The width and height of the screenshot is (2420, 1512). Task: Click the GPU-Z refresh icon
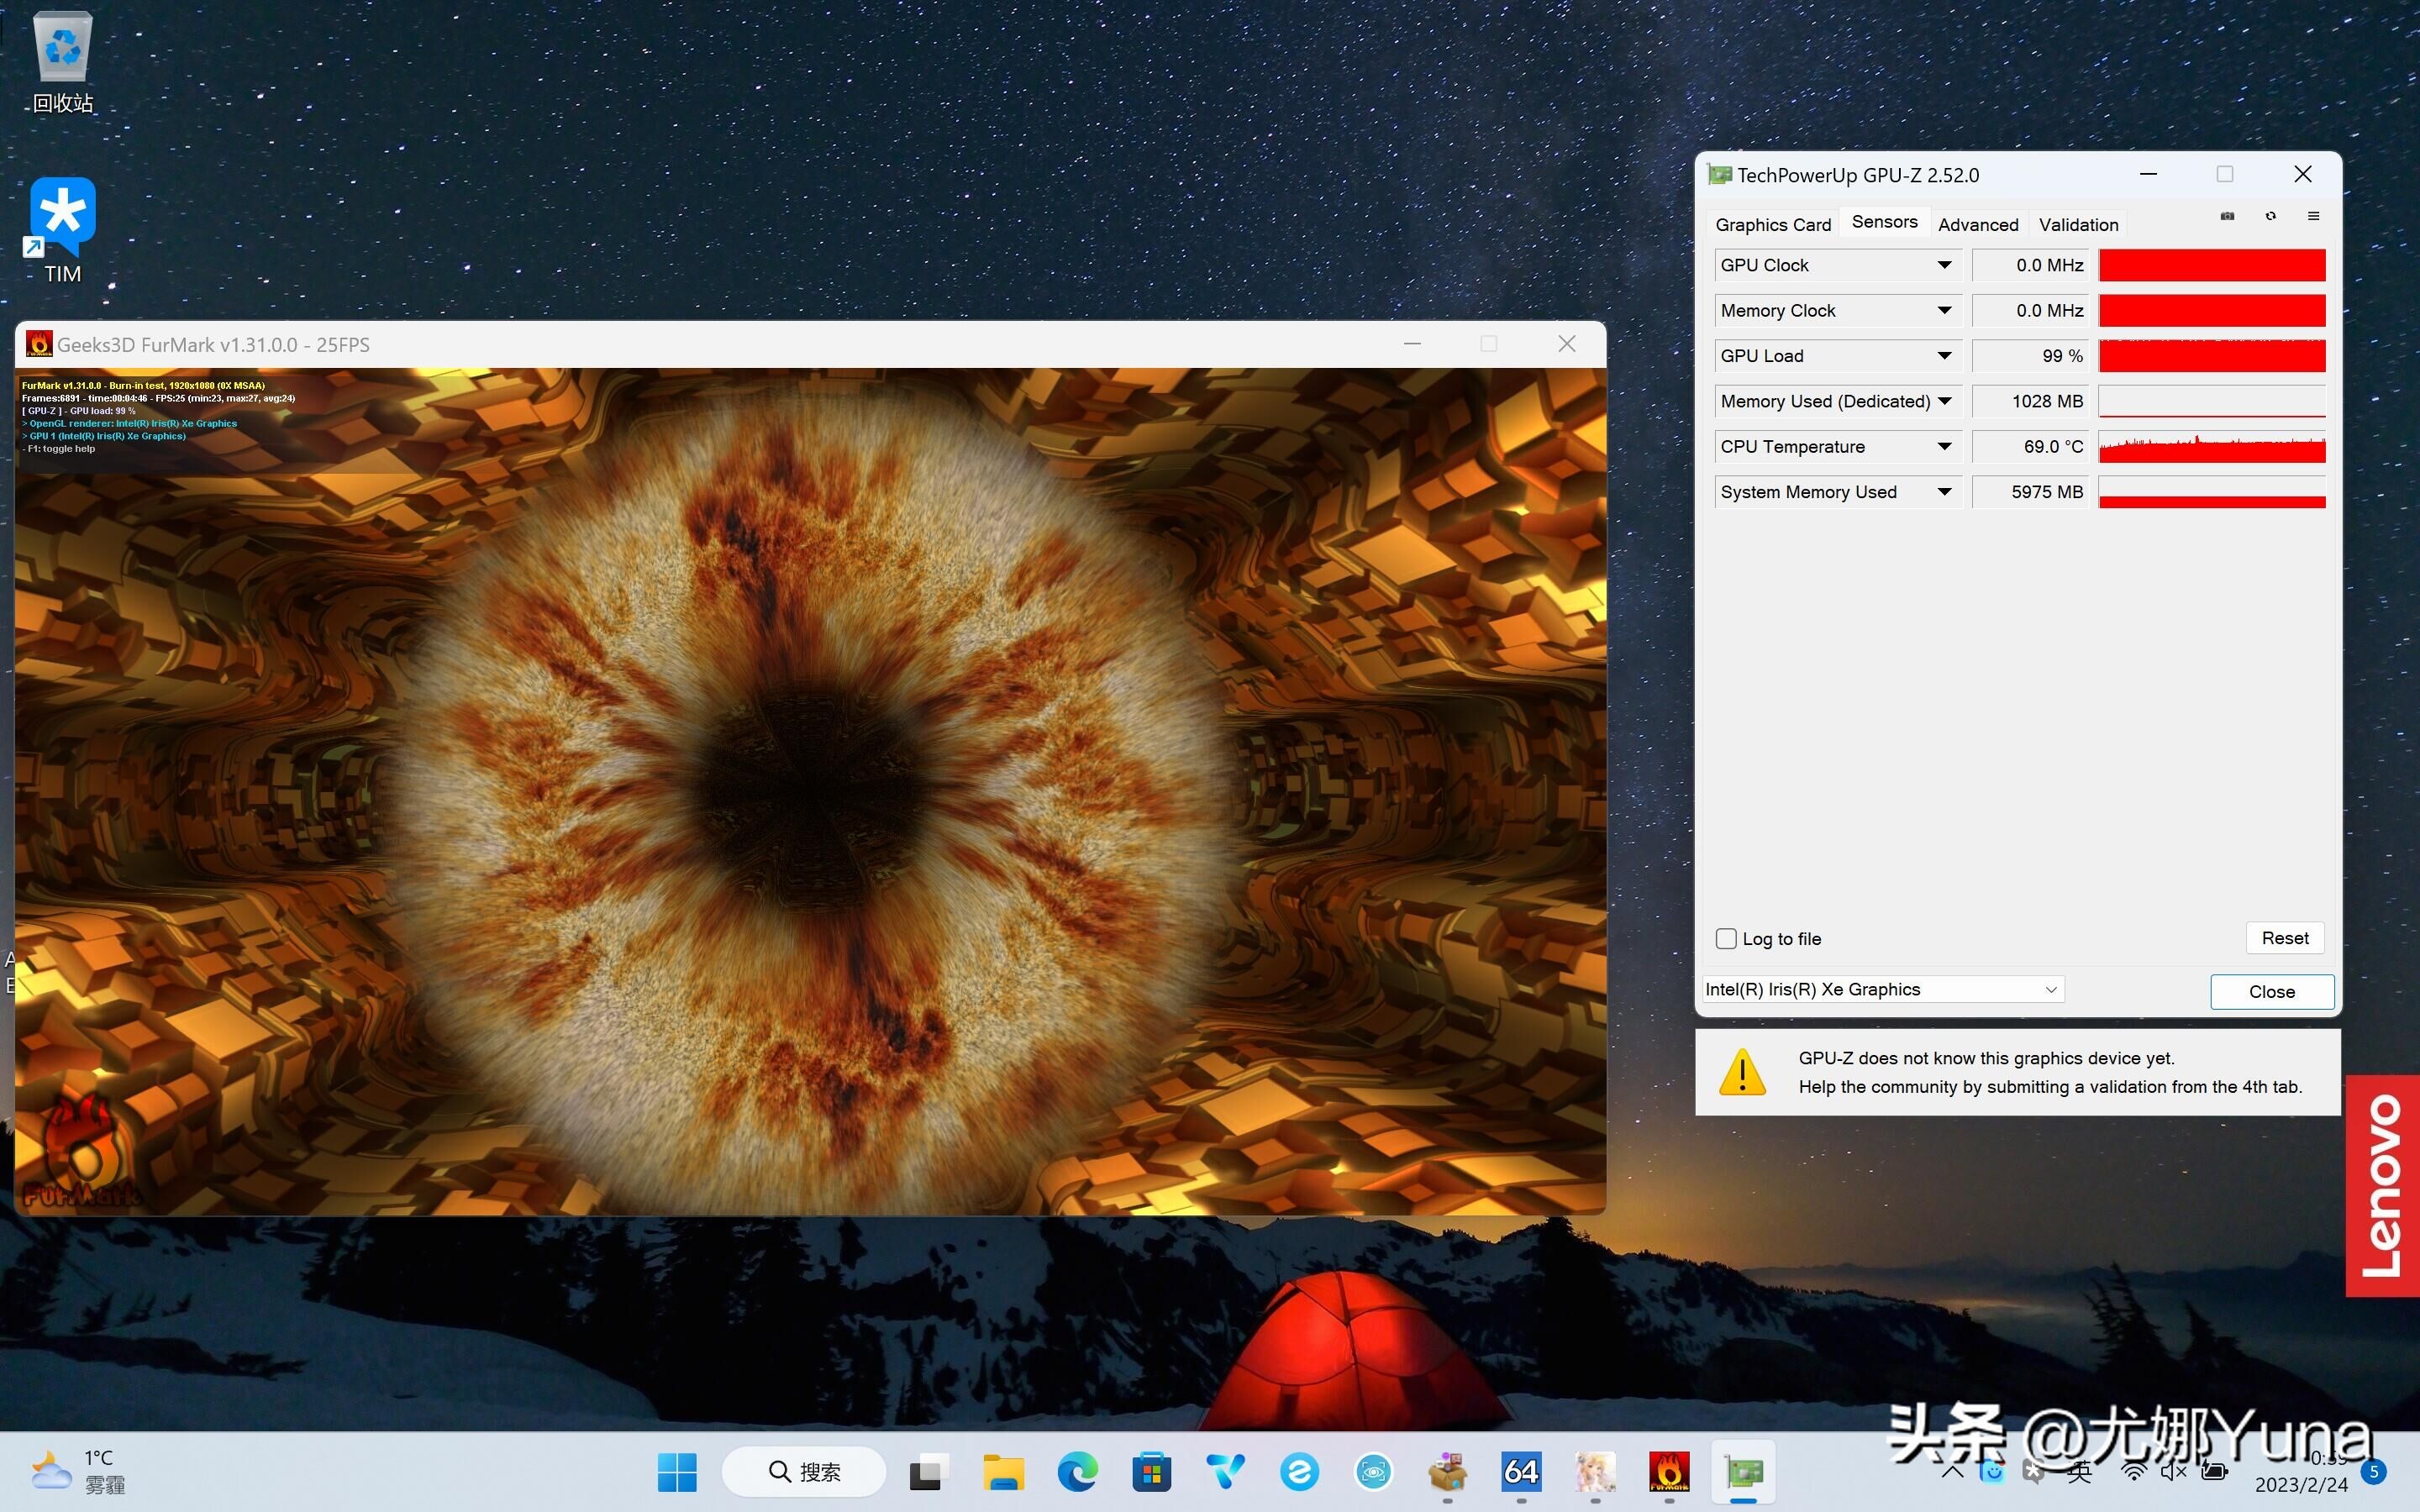[2271, 216]
